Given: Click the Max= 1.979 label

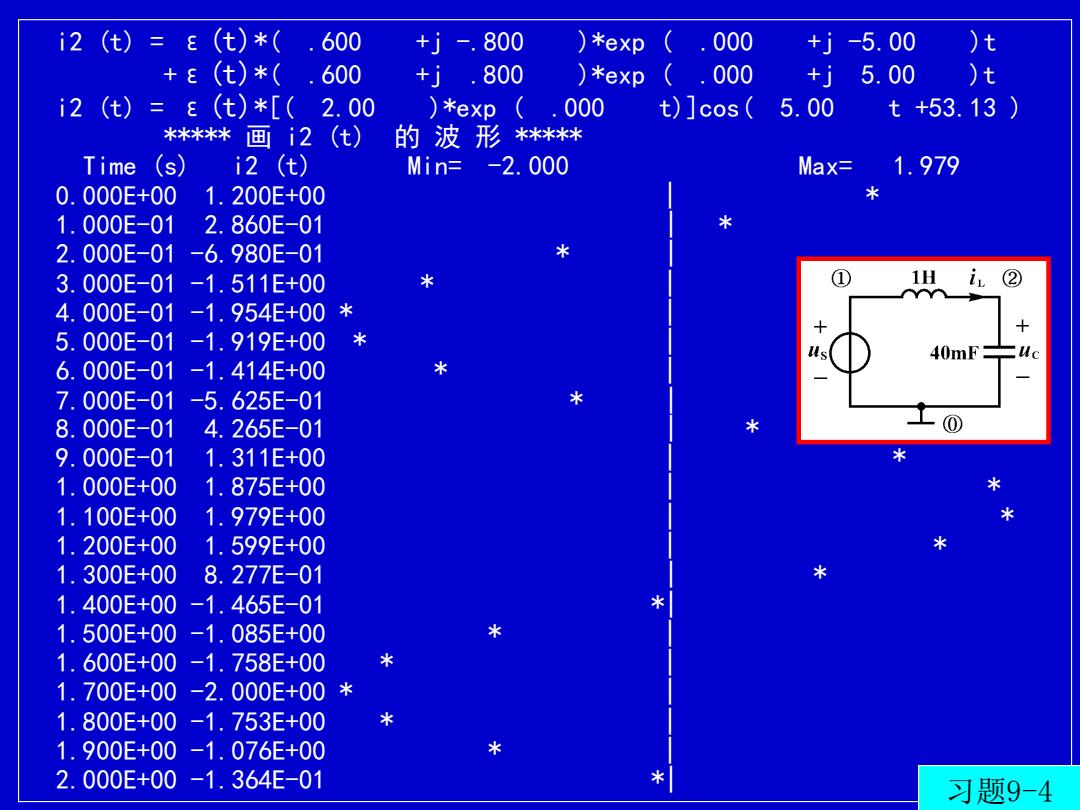Looking at the screenshot, I should (878, 166).
